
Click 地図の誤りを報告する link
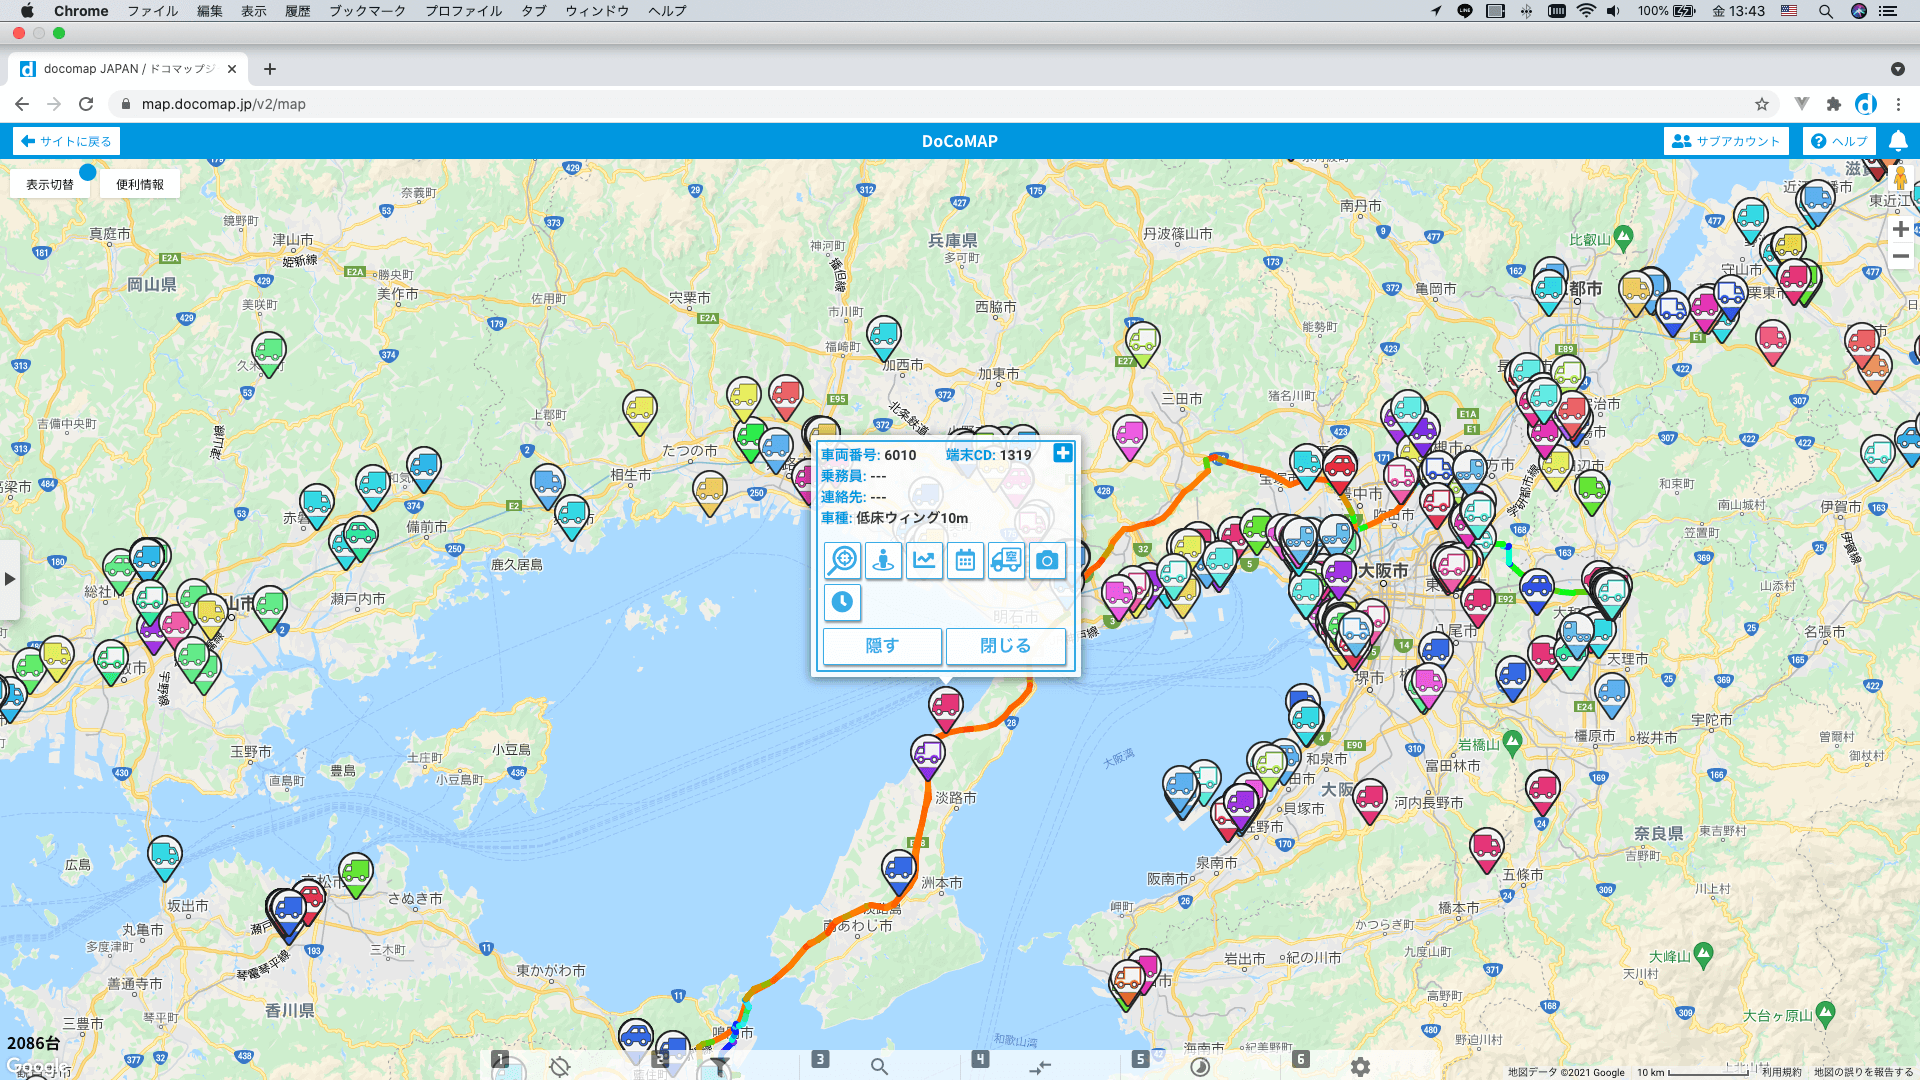tap(1863, 1072)
